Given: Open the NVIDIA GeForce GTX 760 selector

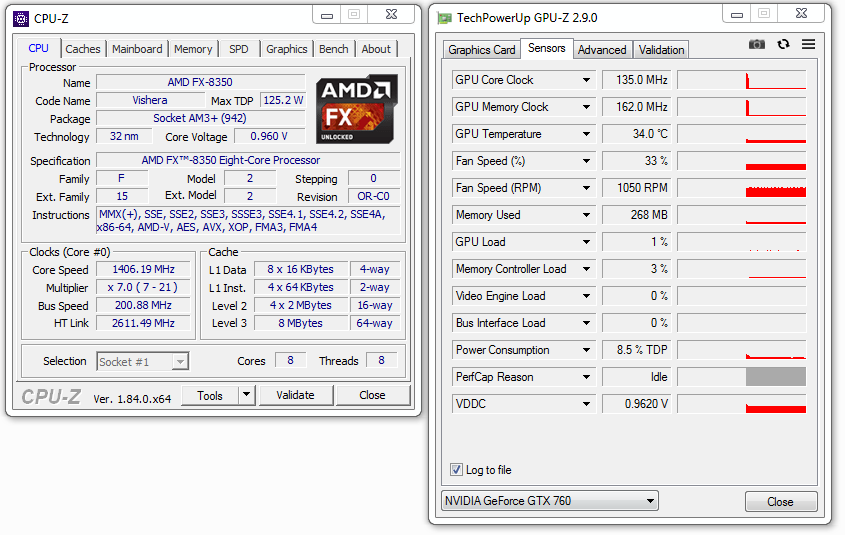Looking at the screenshot, I should 549,501.
